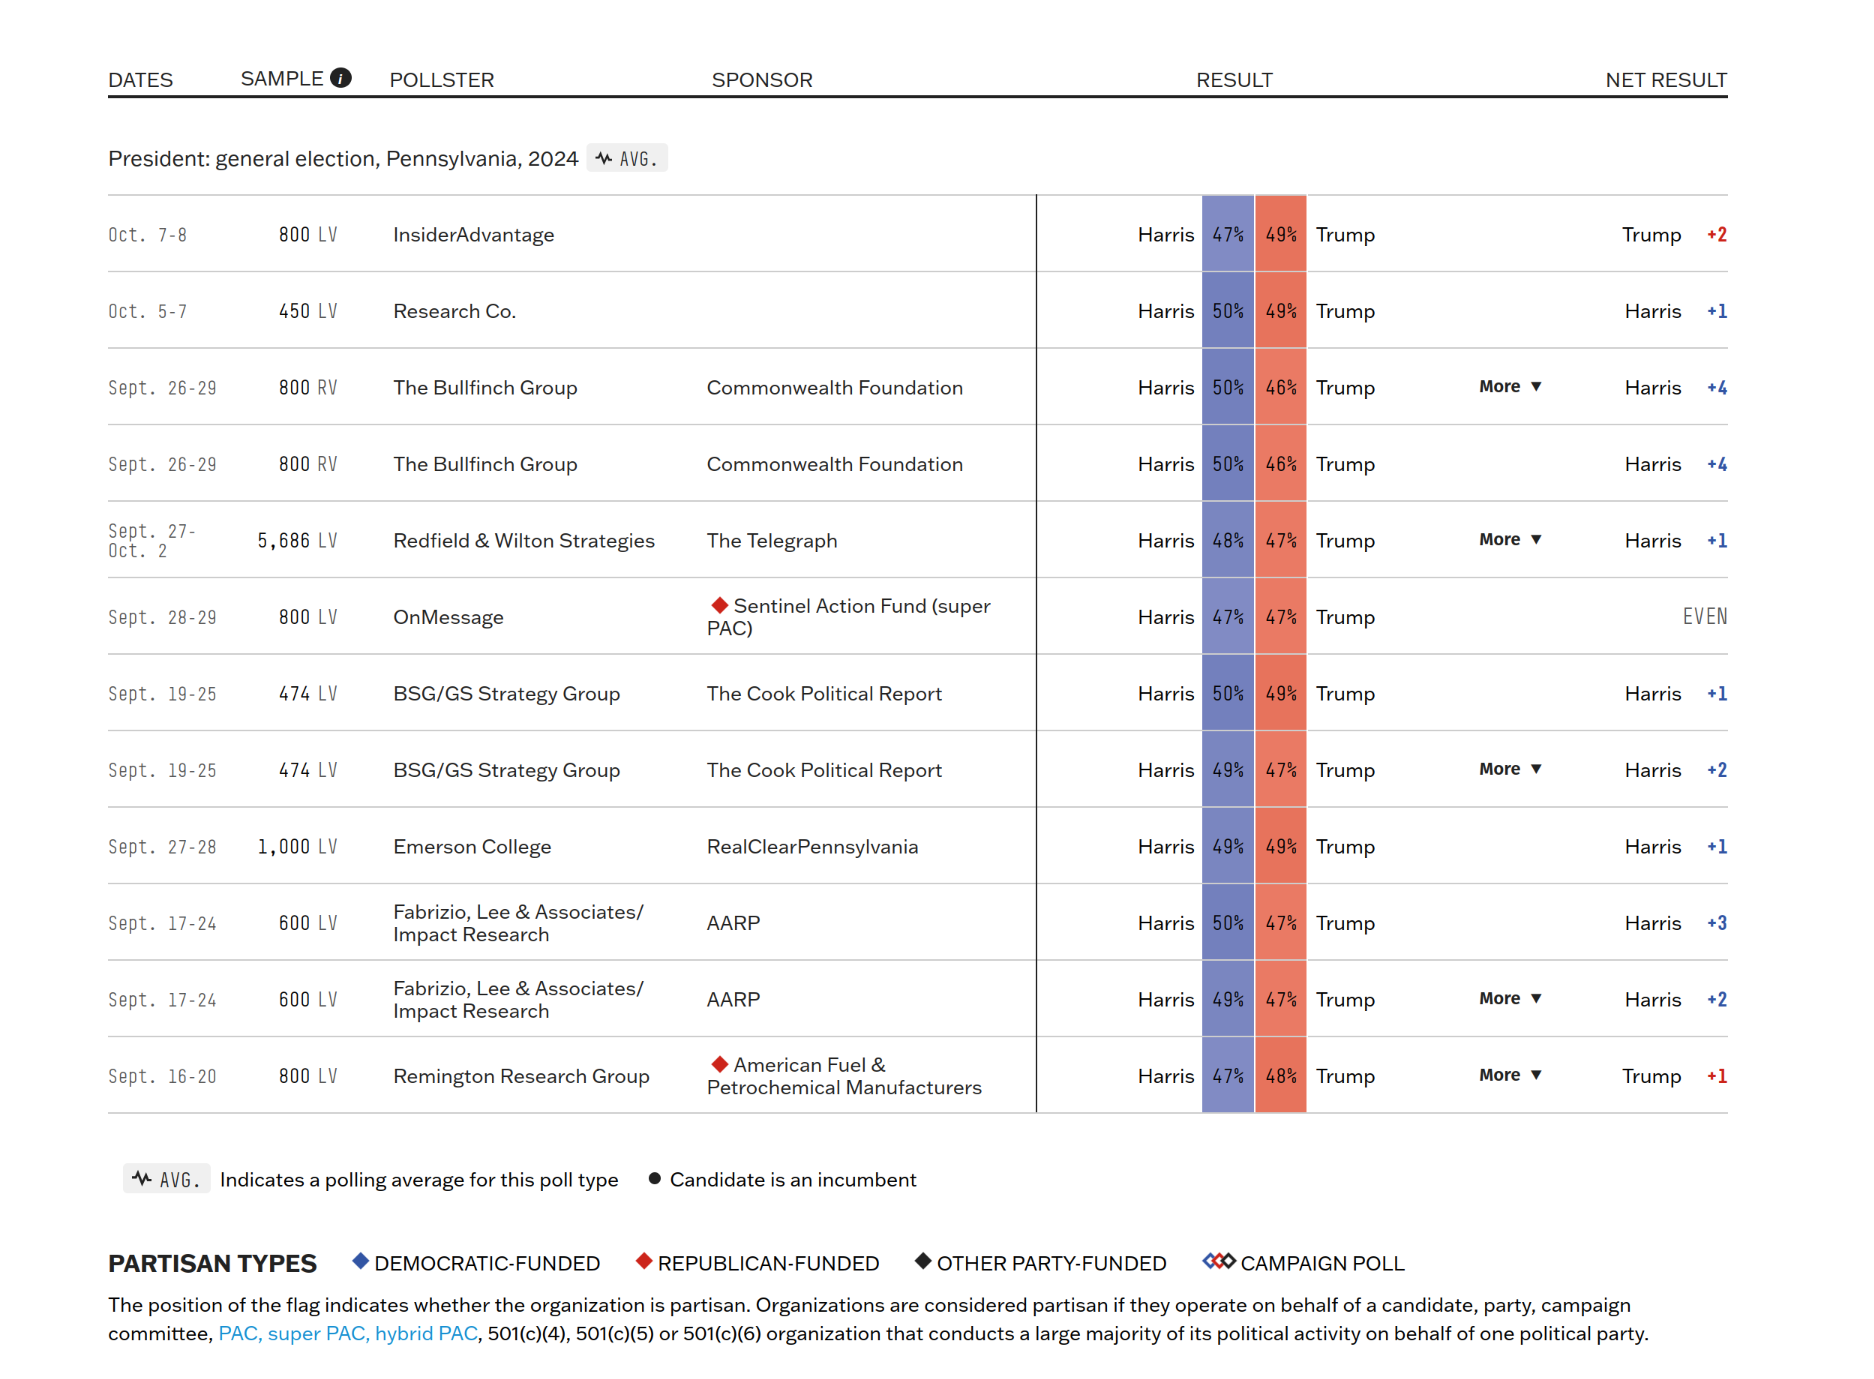
Task: Click Trump 48% red bar in Remington row
Action: click(1281, 1076)
